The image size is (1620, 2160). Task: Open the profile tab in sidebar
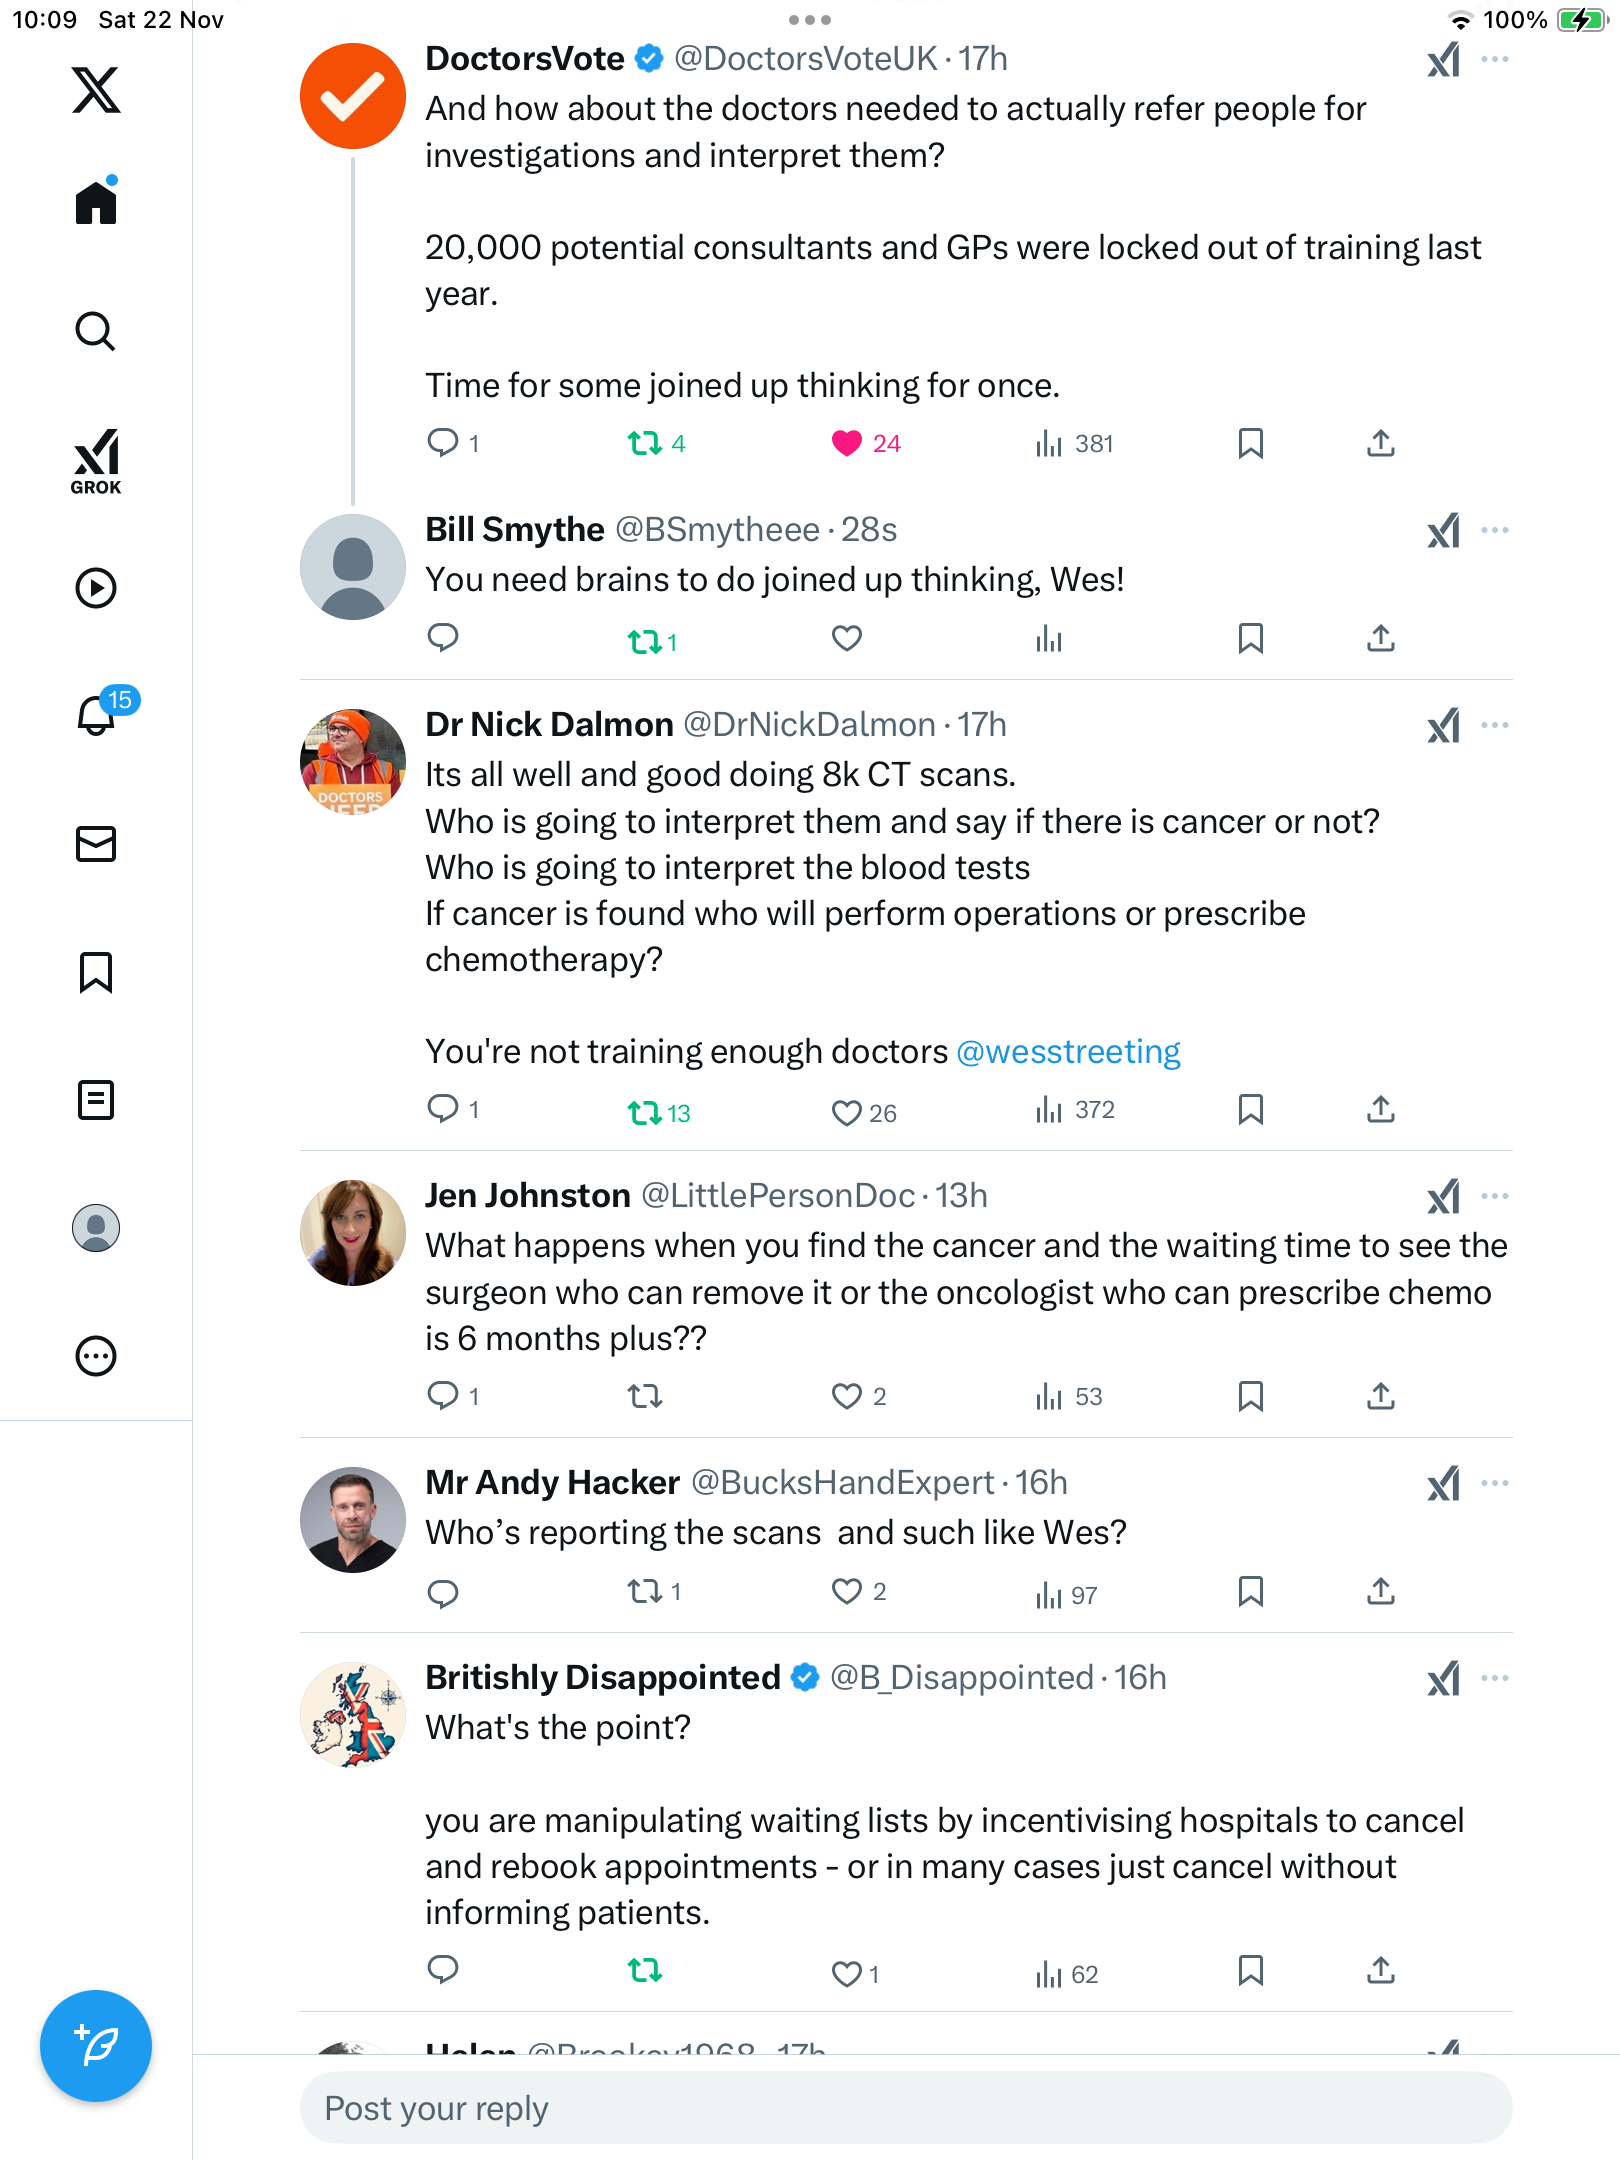coord(96,1228)
